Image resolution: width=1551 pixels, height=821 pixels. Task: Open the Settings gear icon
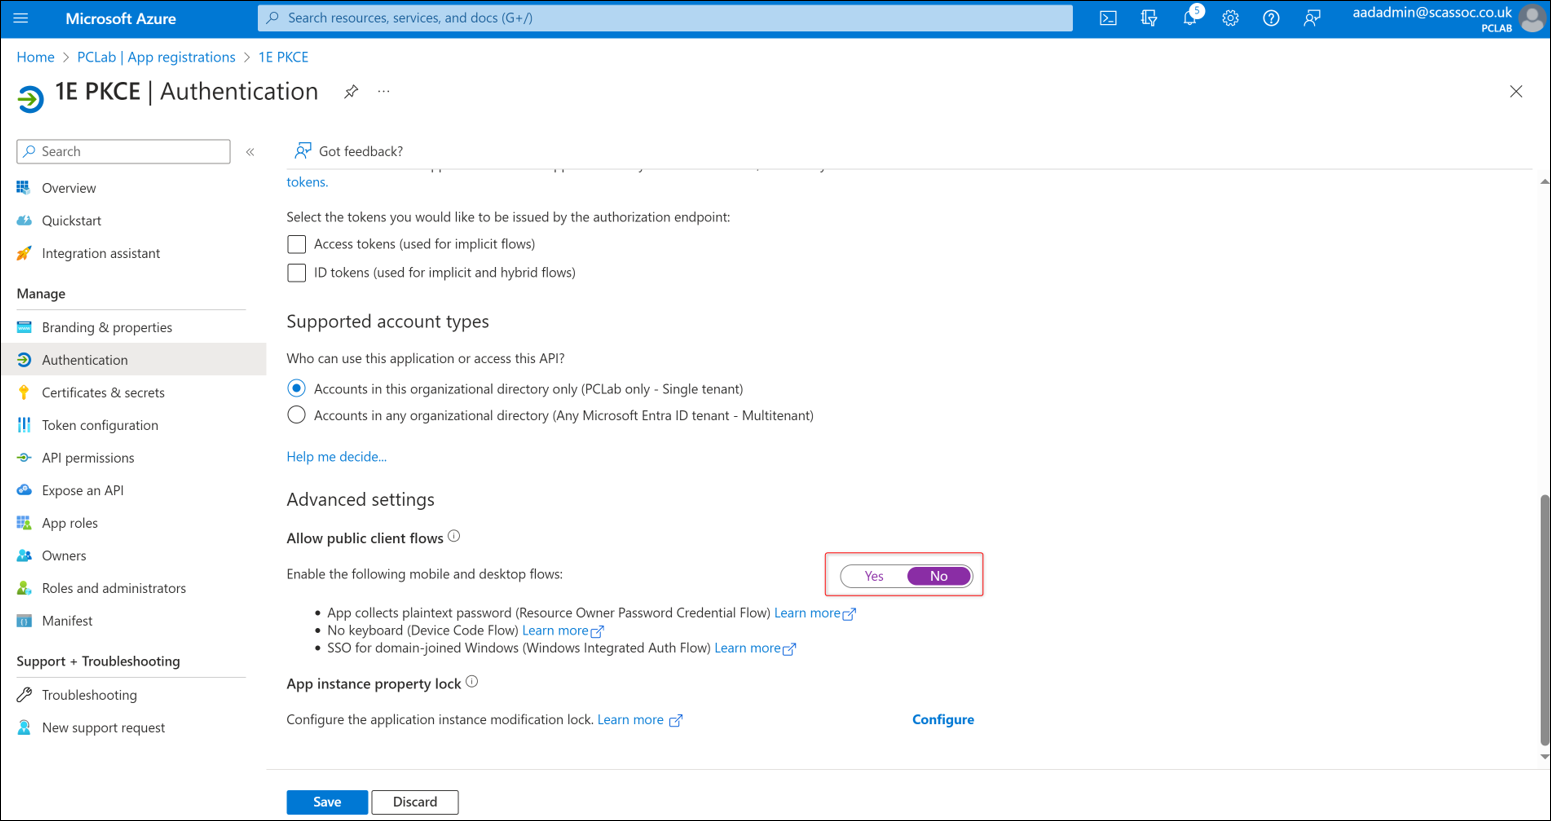pos(1230,18)
